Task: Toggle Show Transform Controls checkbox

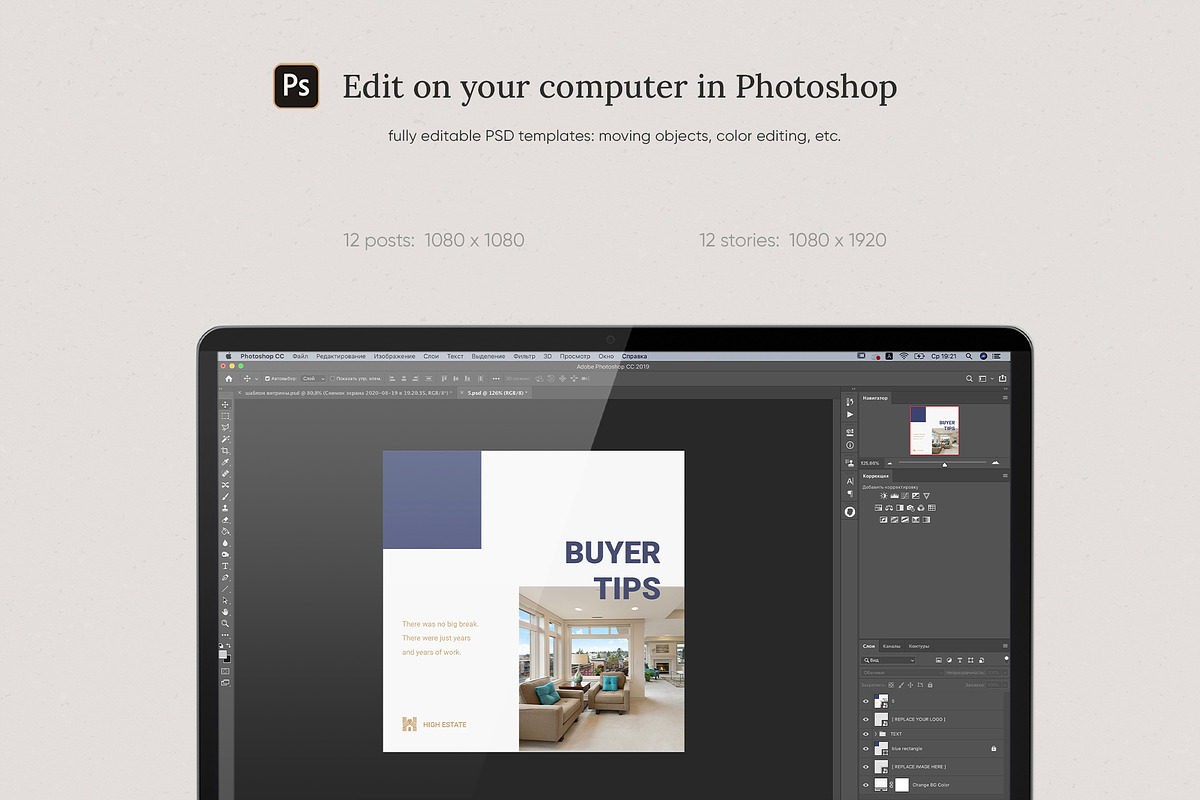Action: 332,379
